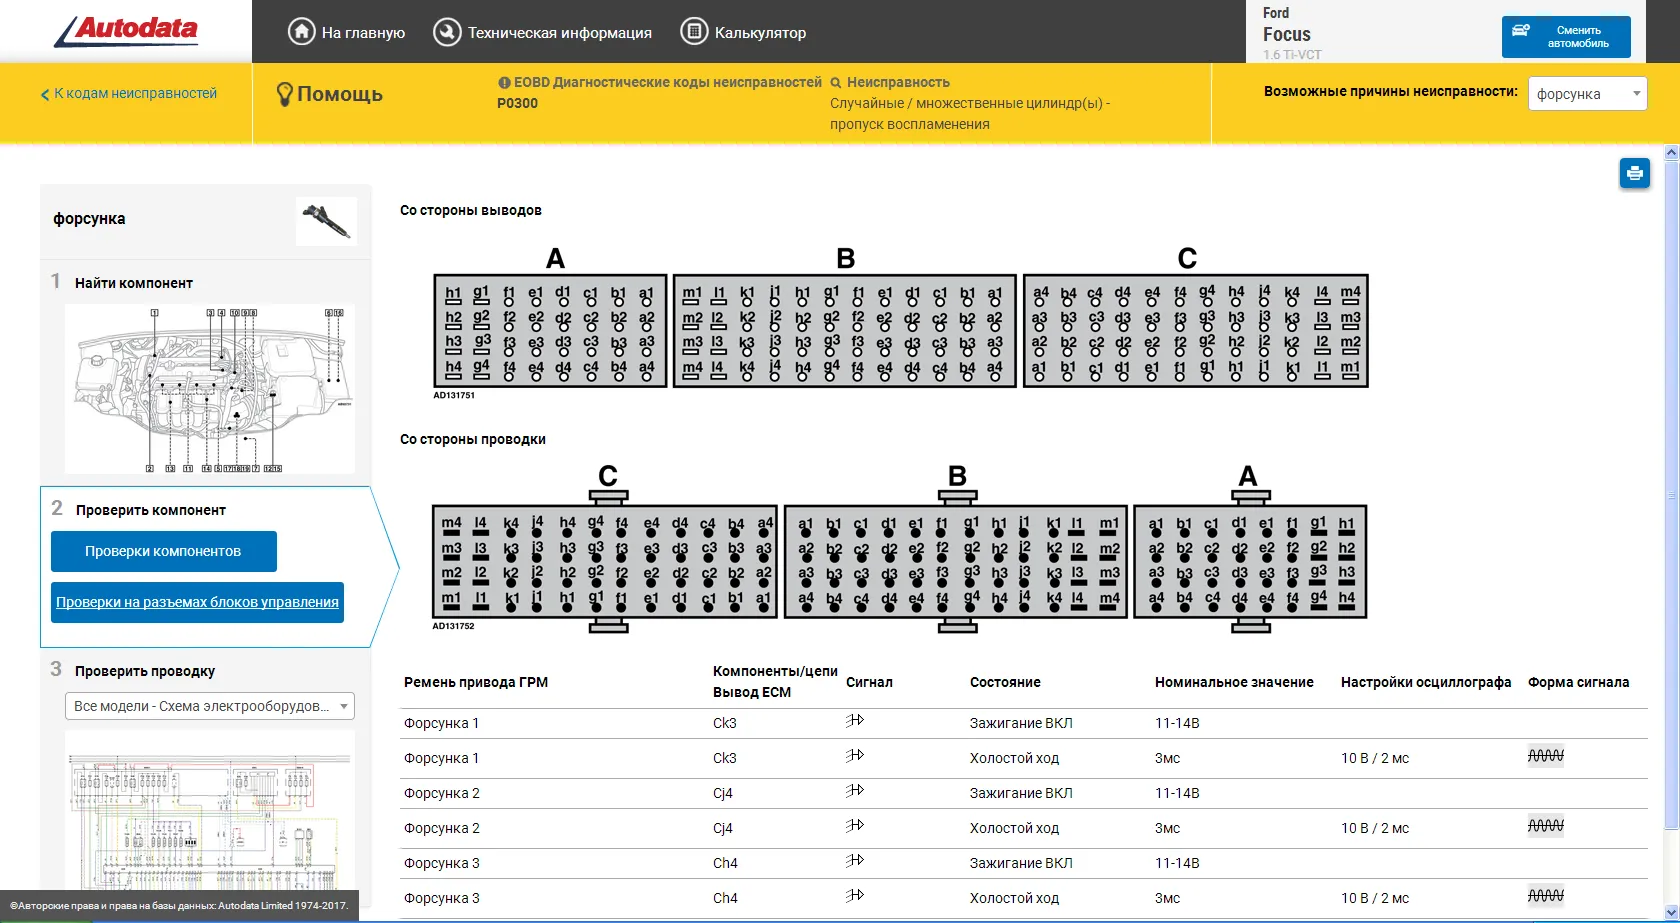Click the Помощь heading
The height and width of the screenshot is (923, 1680).
coord(340,94)
